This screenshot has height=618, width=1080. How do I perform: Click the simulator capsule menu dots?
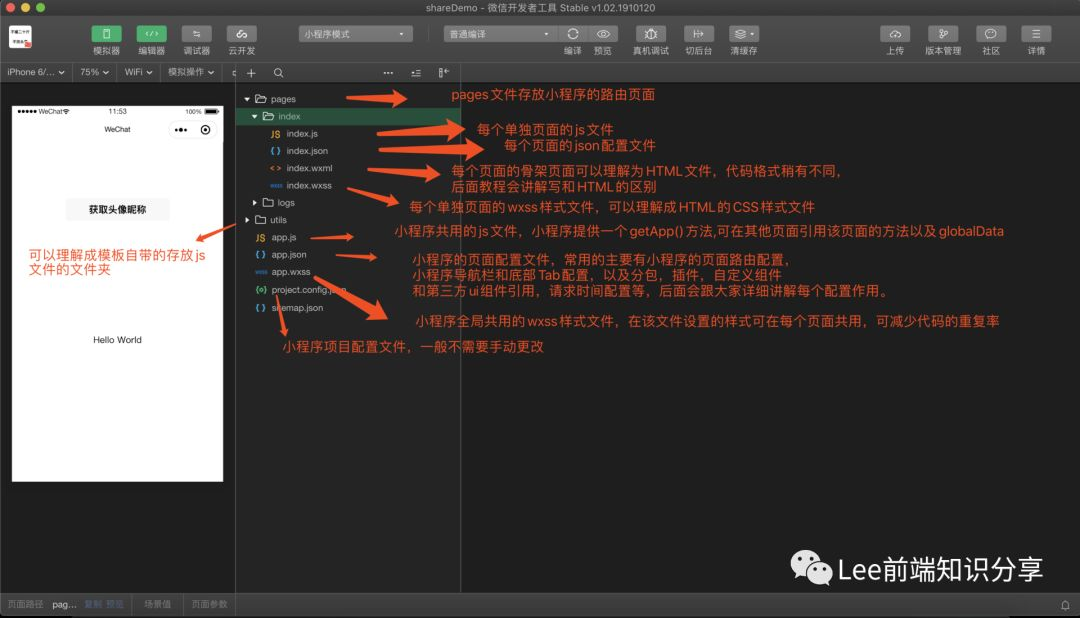(x=180, y=130)
